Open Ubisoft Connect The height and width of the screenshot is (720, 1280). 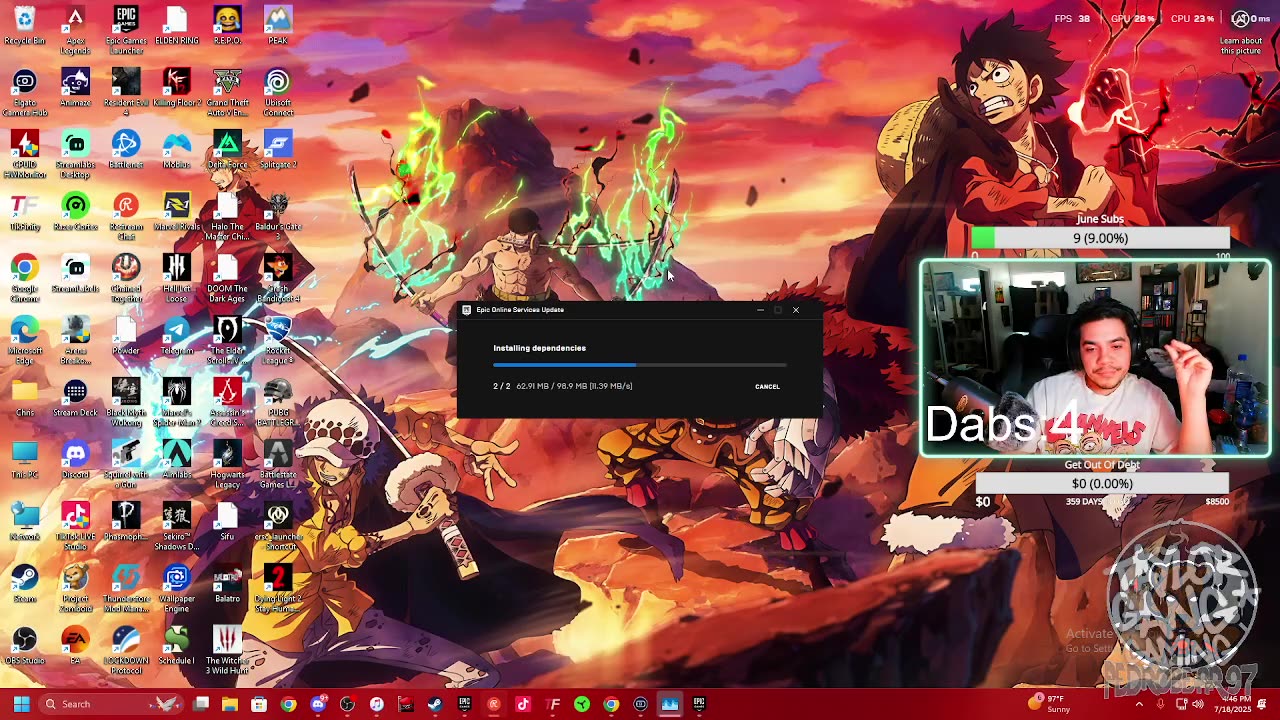tap(278, 93)
